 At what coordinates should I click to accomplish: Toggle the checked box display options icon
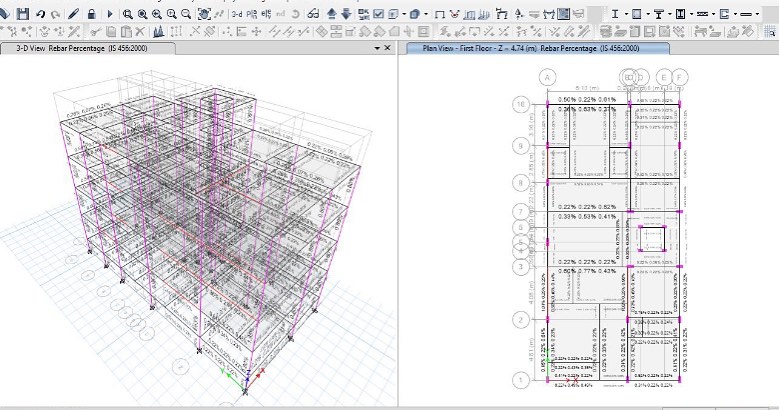pos(380,14)
